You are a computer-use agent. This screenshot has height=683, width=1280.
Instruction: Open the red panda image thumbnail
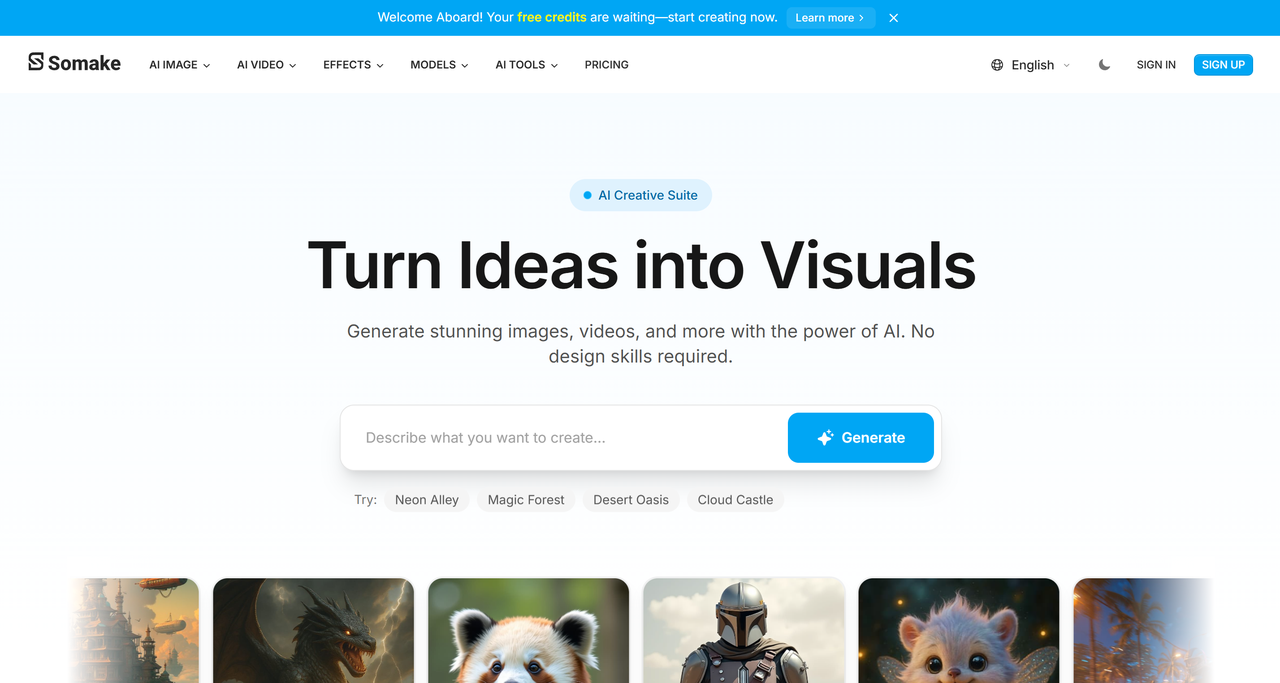[x=528, y=630]
